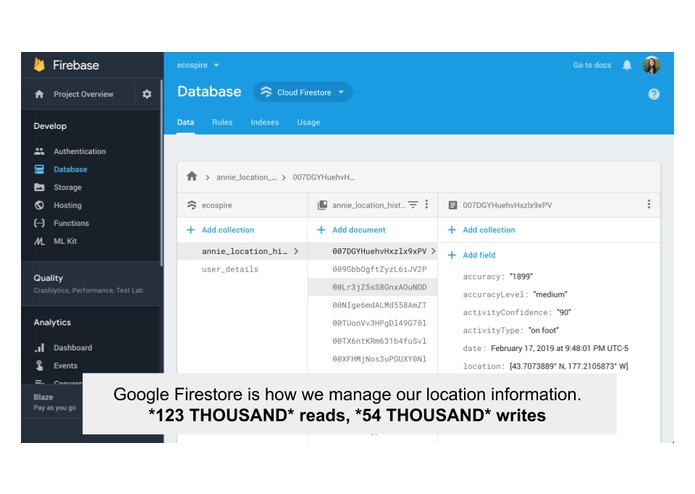This screenshot has width=695, height=494.
Task: Expand annie_location_hi collection chevron
Action: coord(296,251)
